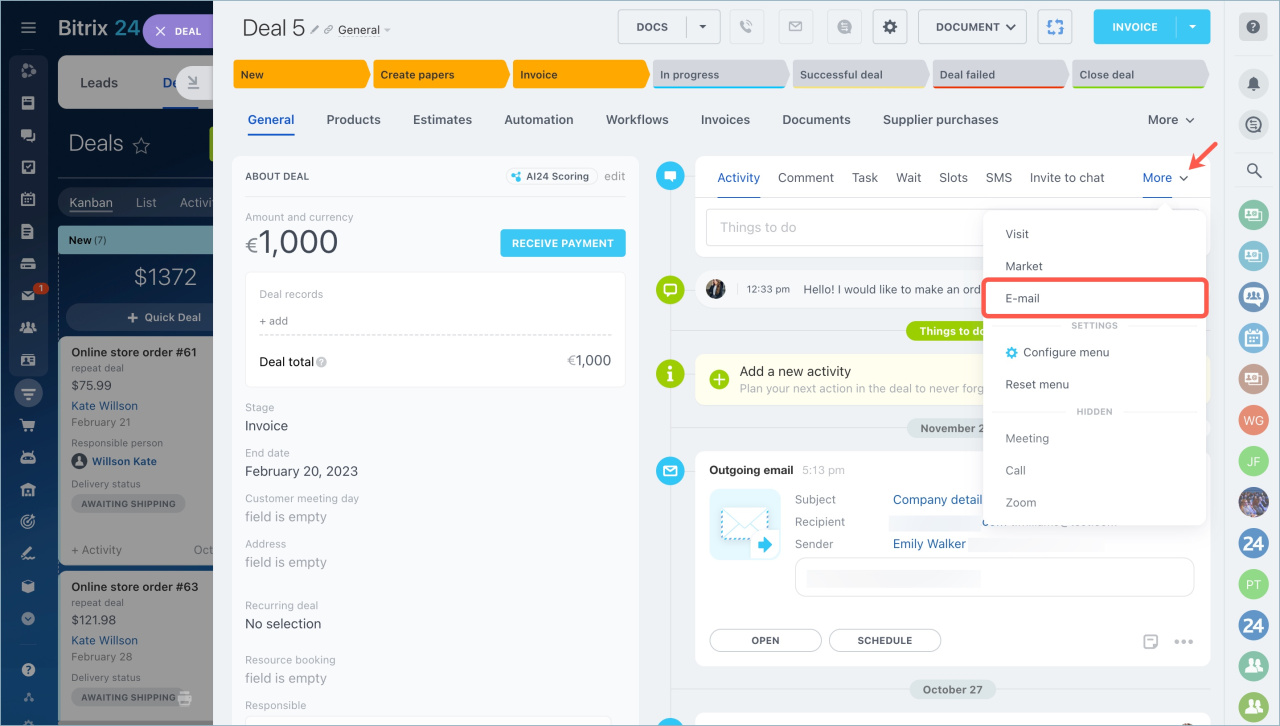Select E-mail from the More menu

tap(1022, 298)
